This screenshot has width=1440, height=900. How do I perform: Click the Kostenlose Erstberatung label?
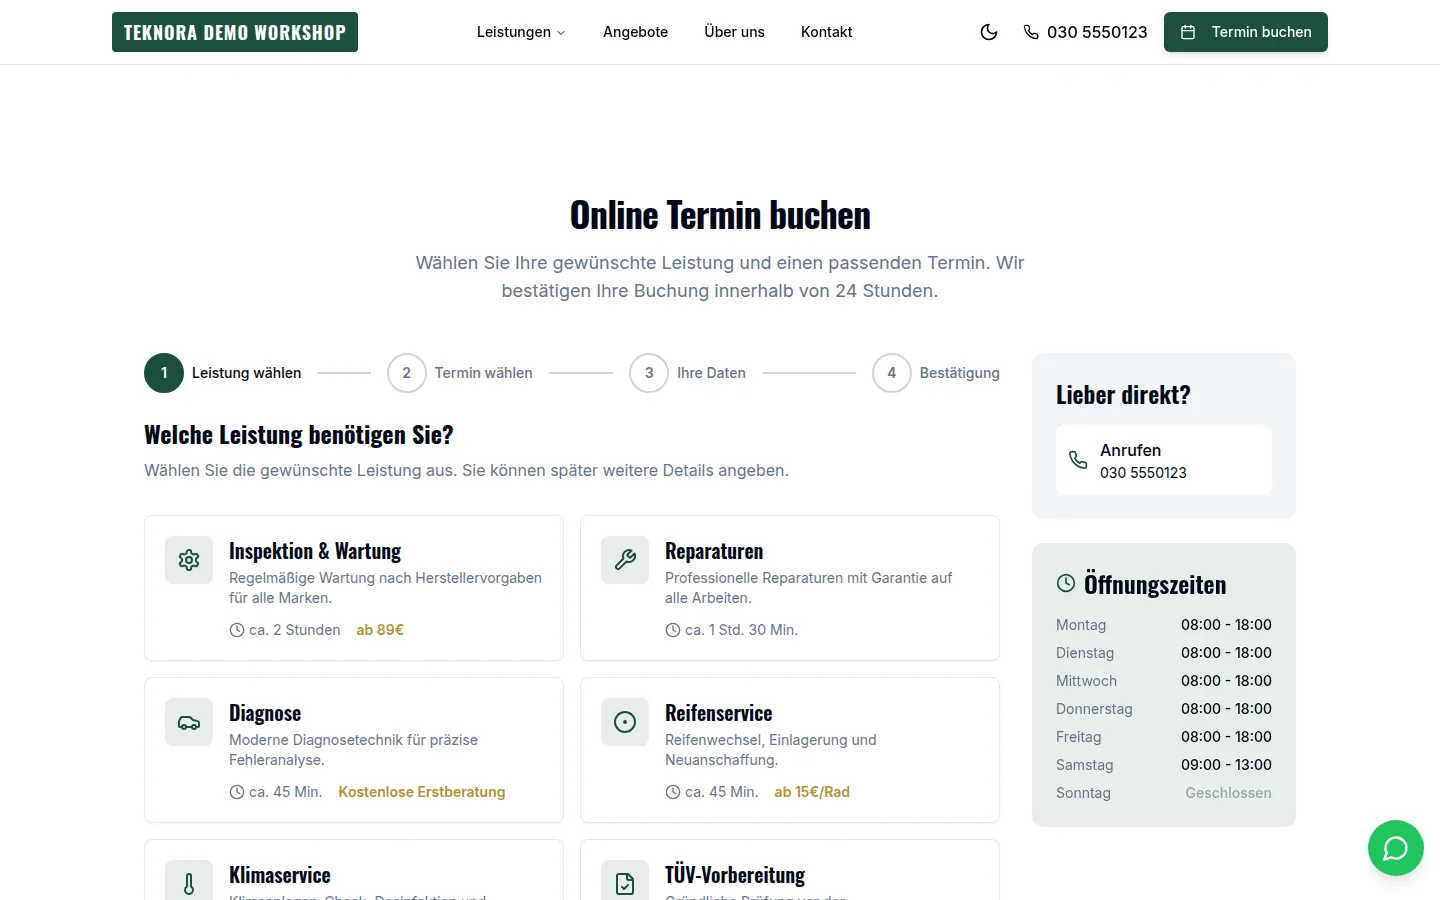[x=422, y=792]
